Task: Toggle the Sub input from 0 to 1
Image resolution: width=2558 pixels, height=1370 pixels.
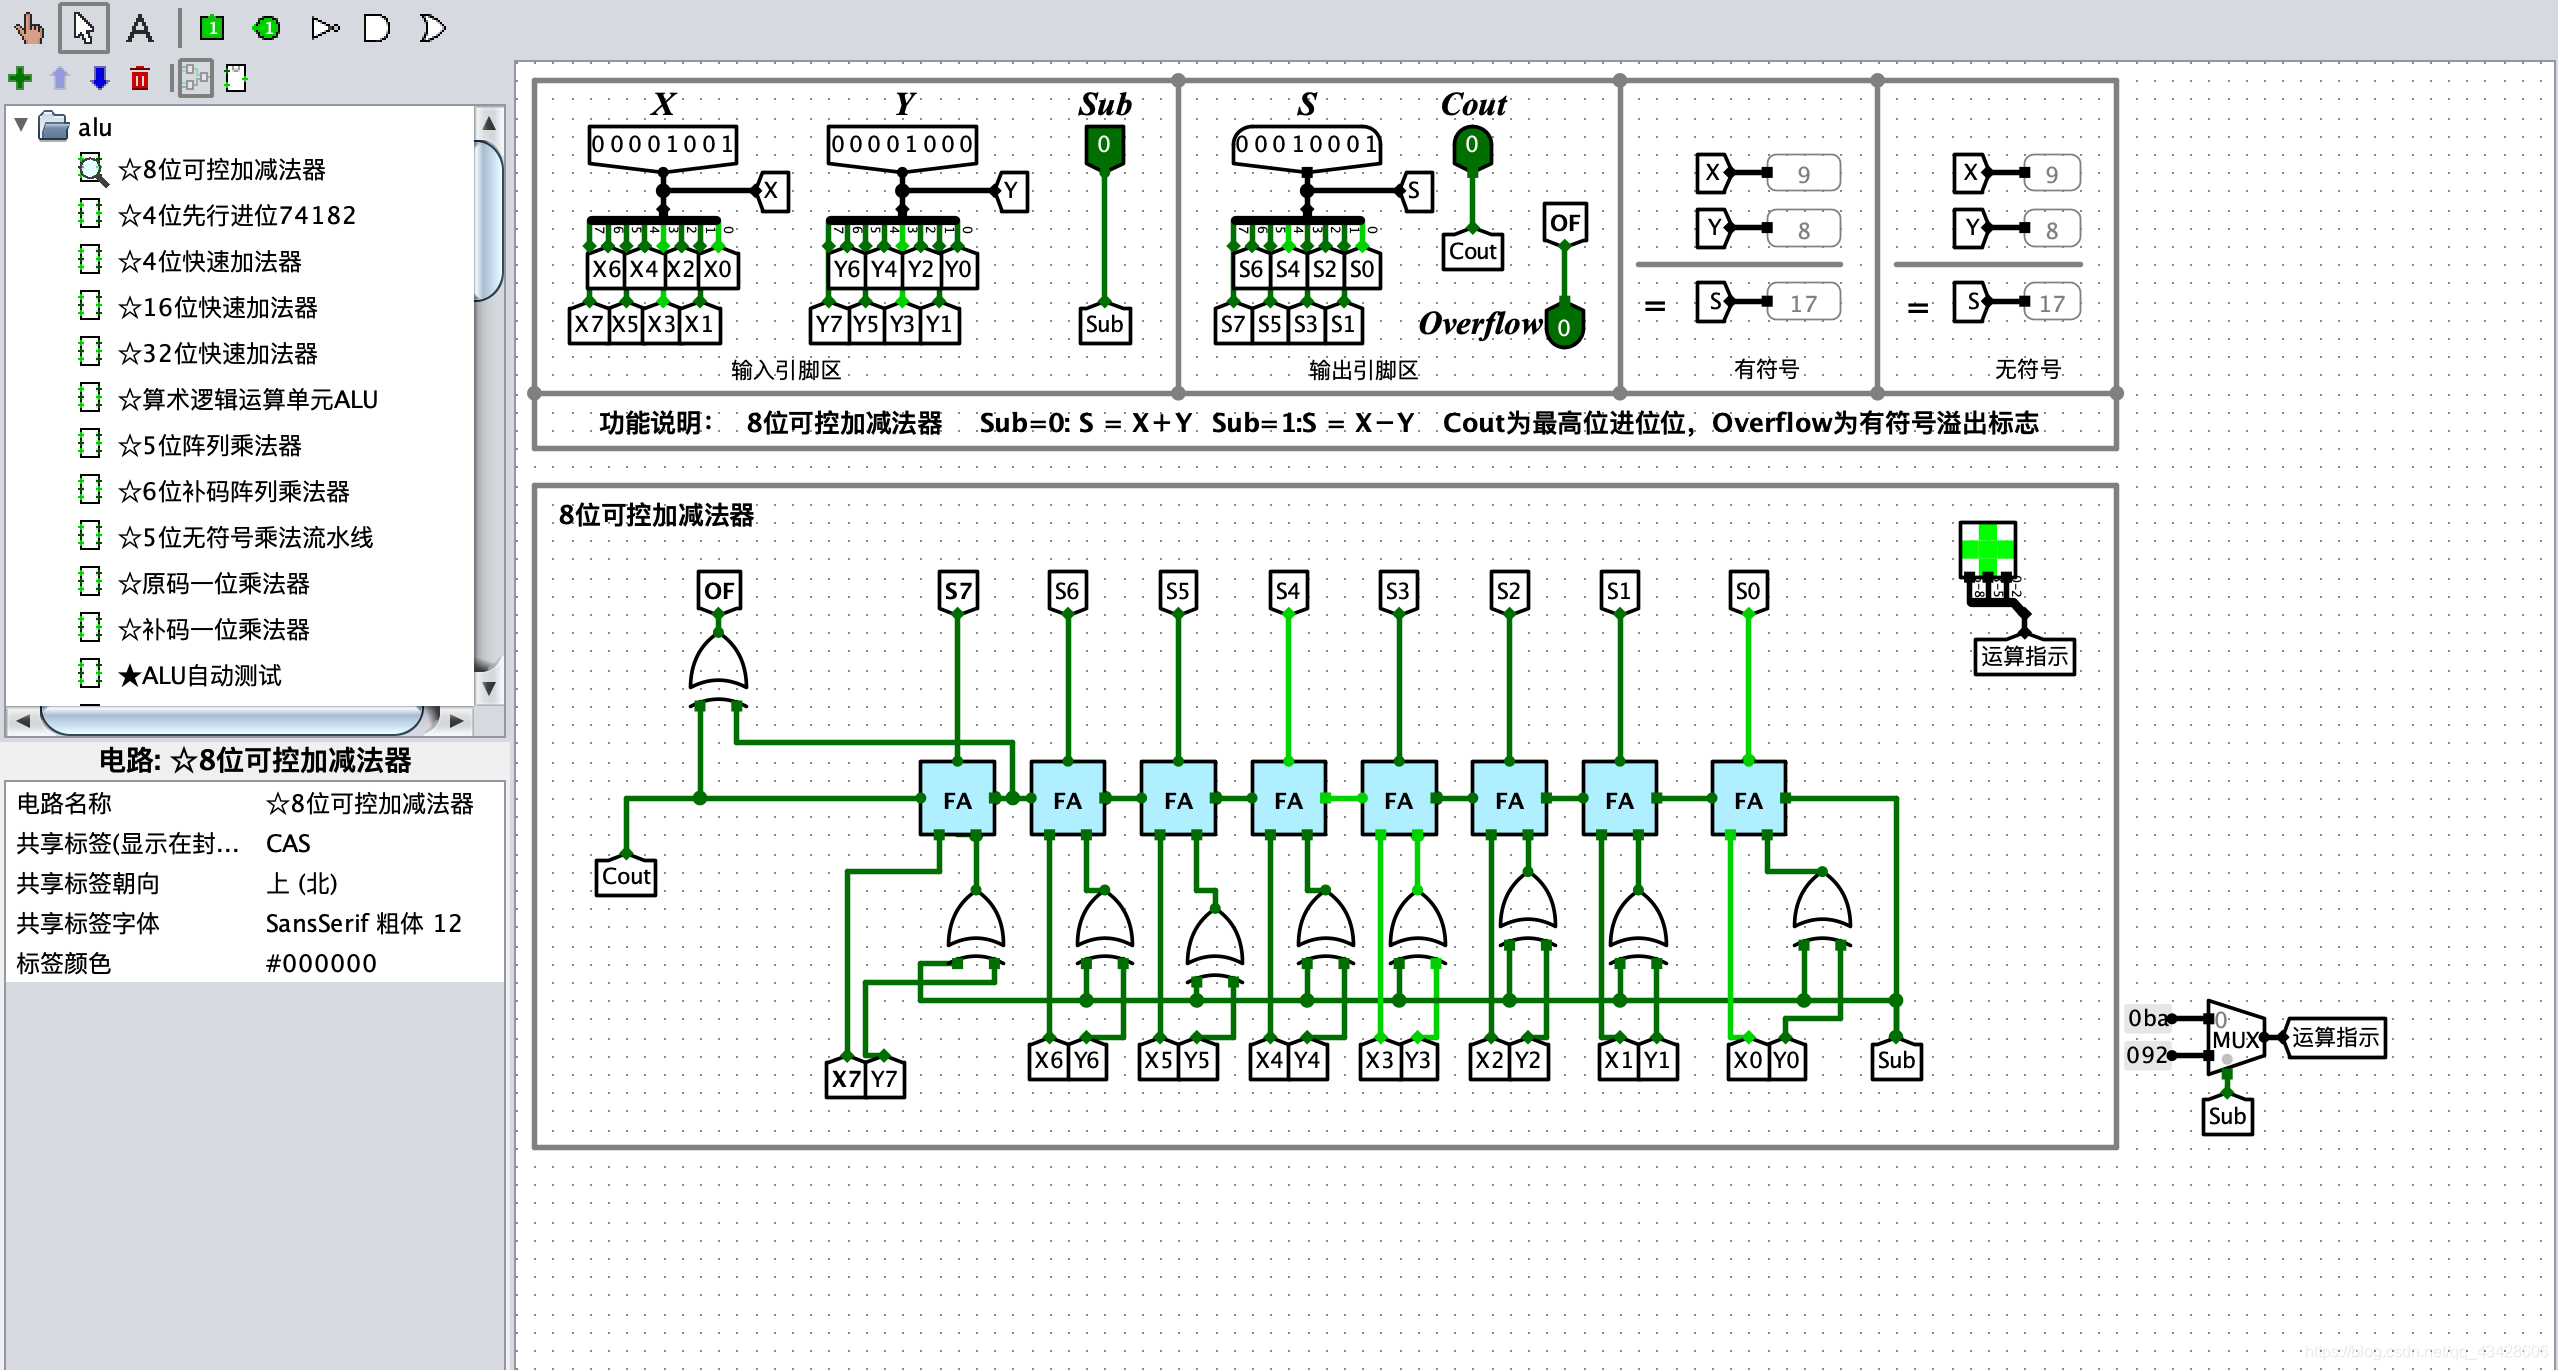Action: 1101,147
